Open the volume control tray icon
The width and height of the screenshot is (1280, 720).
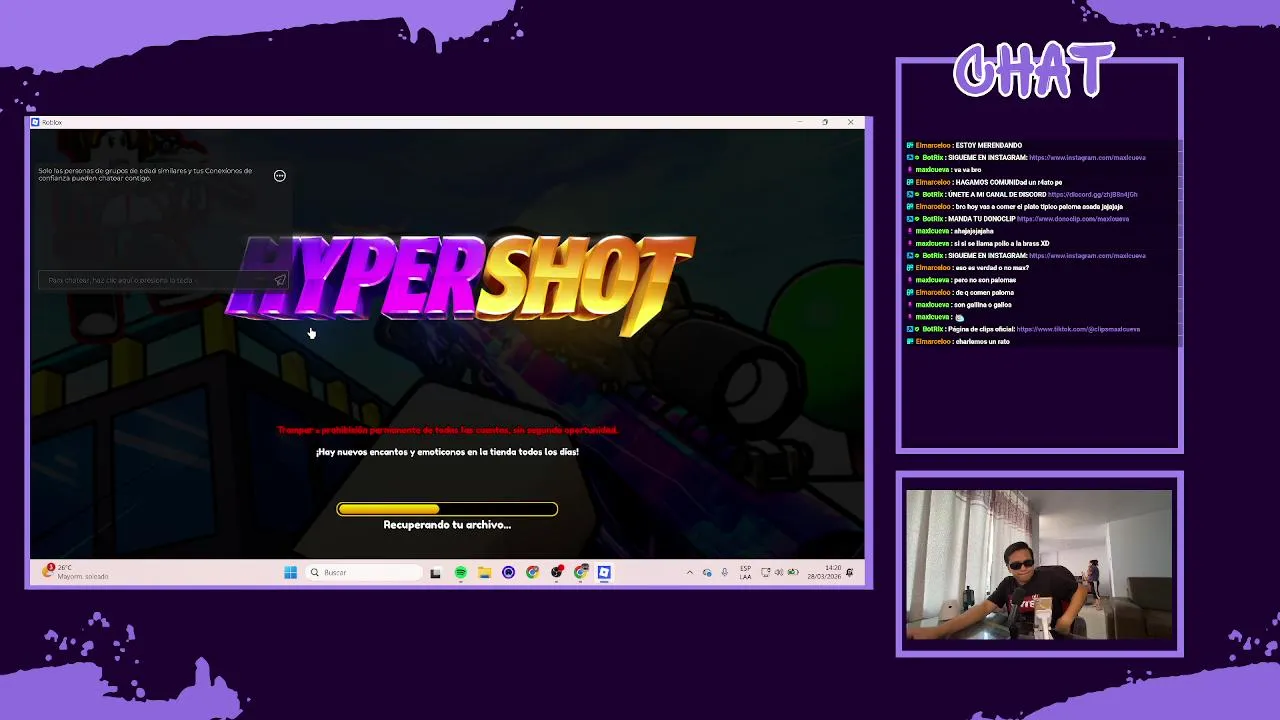(779, 572)
